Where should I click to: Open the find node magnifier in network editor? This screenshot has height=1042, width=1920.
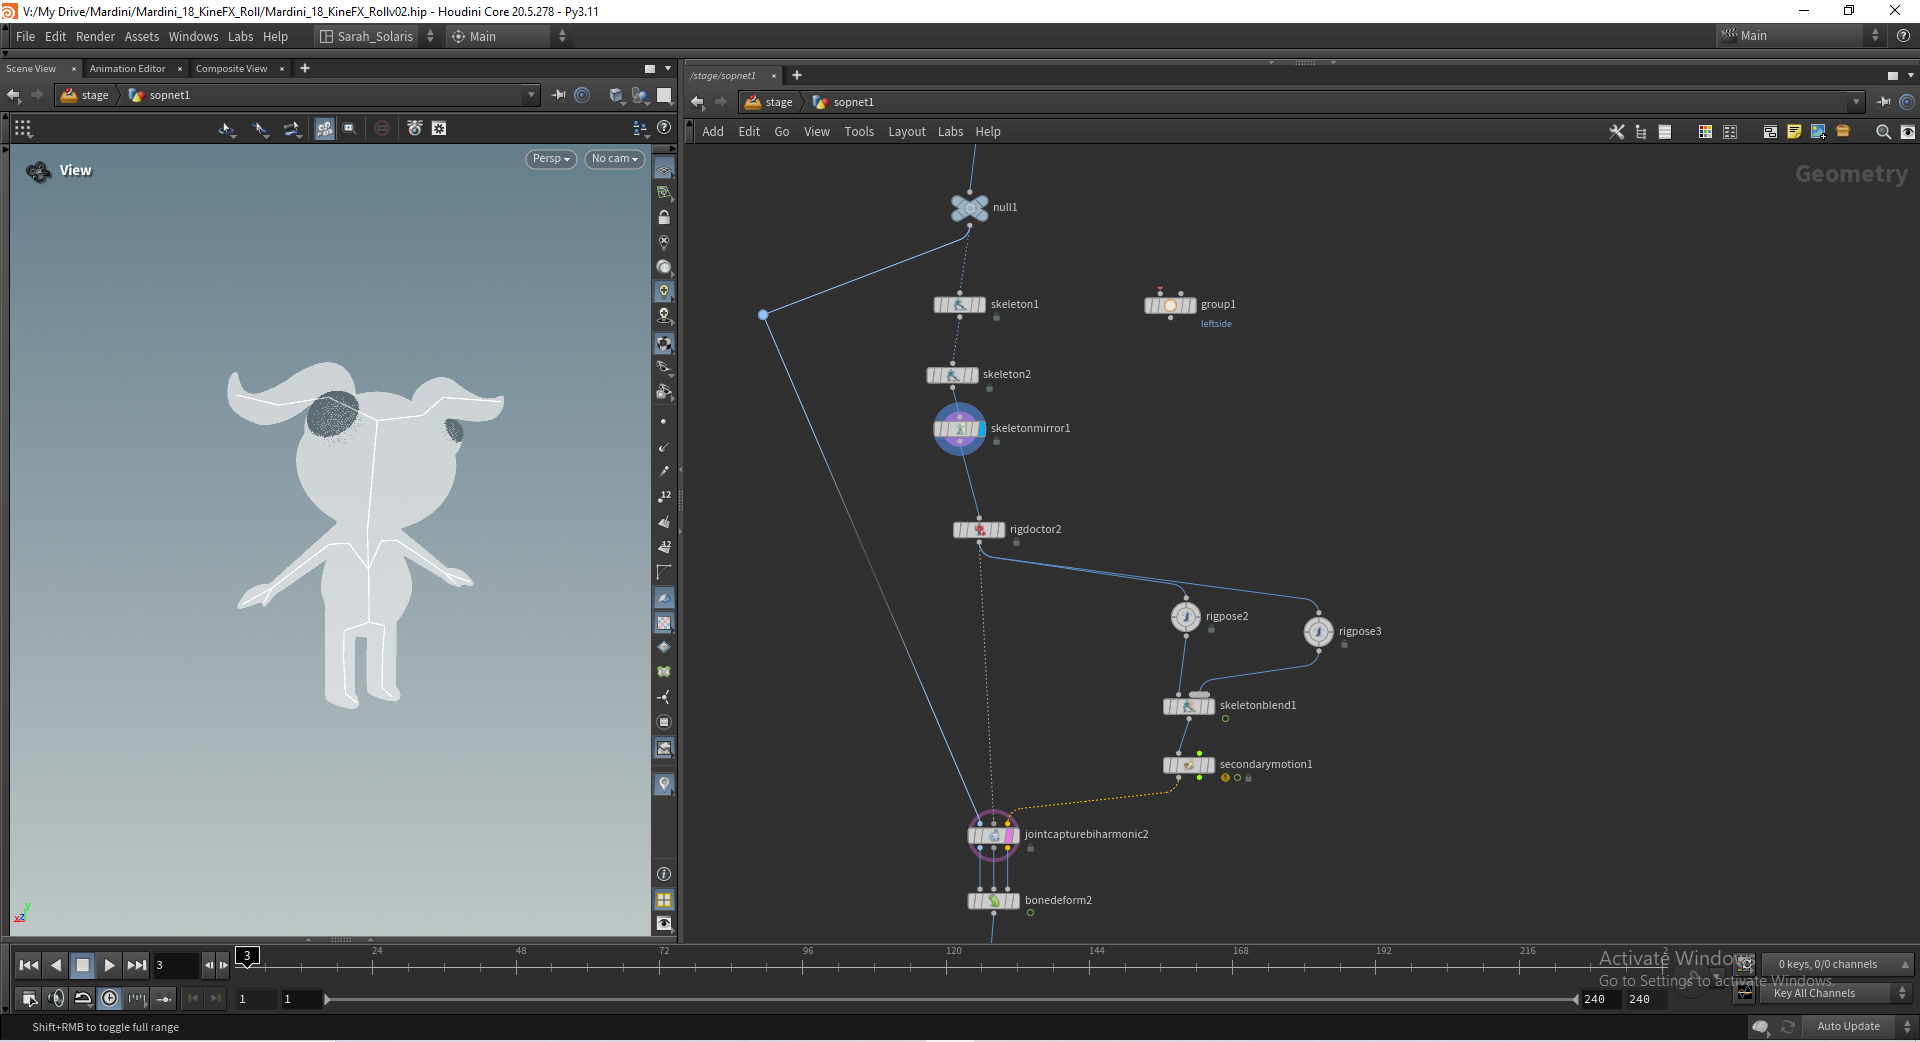[1883, 132]
